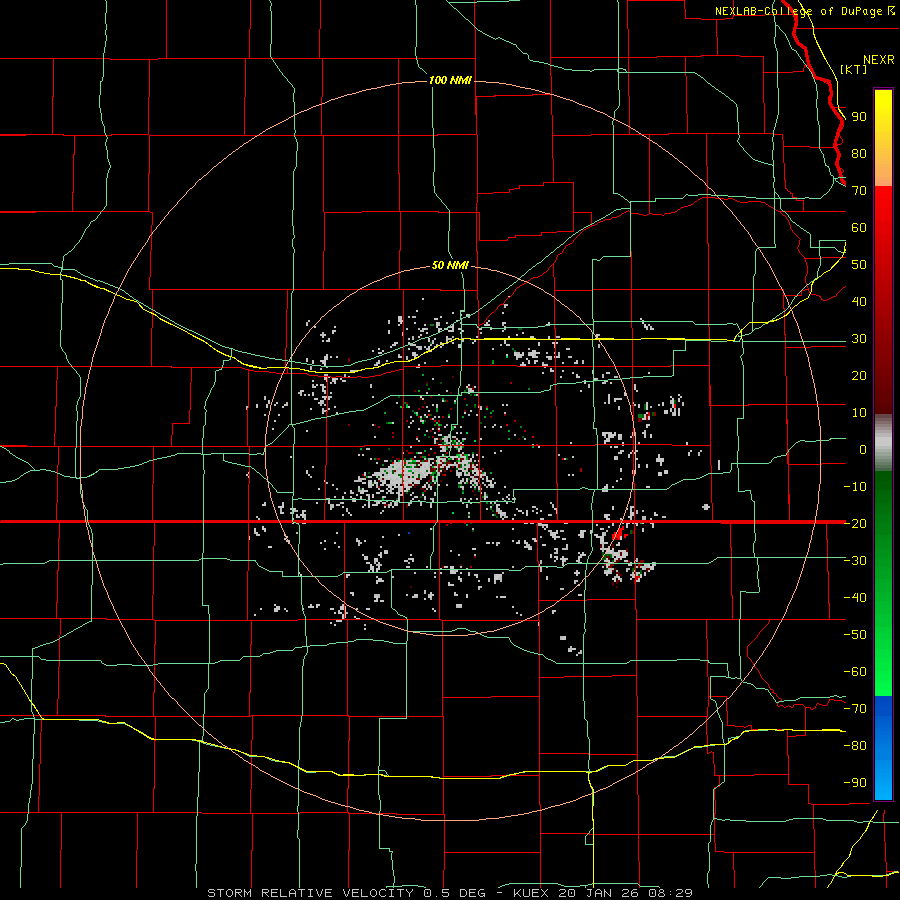Click the [KT] units label
This screenshot has width=900, height=900.
coord(853,69)
